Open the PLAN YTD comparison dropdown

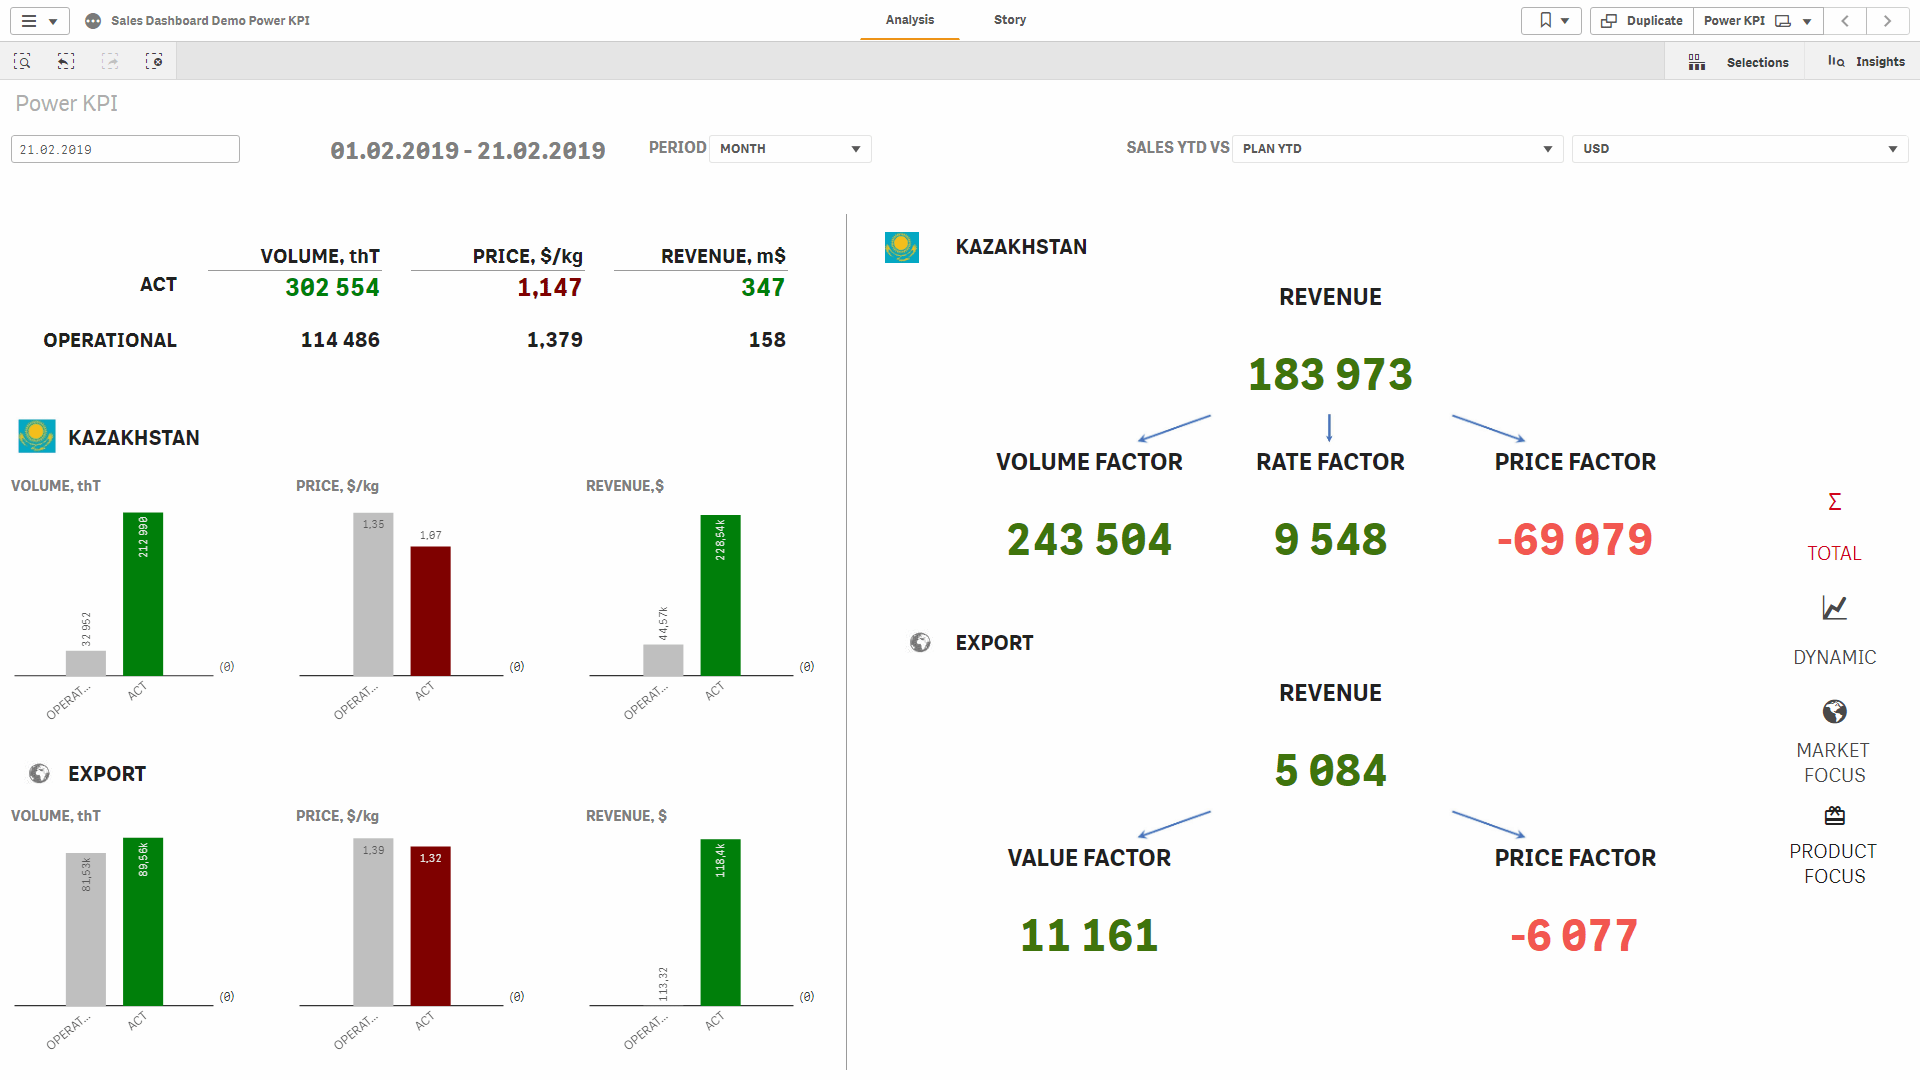coord(1397,149)
